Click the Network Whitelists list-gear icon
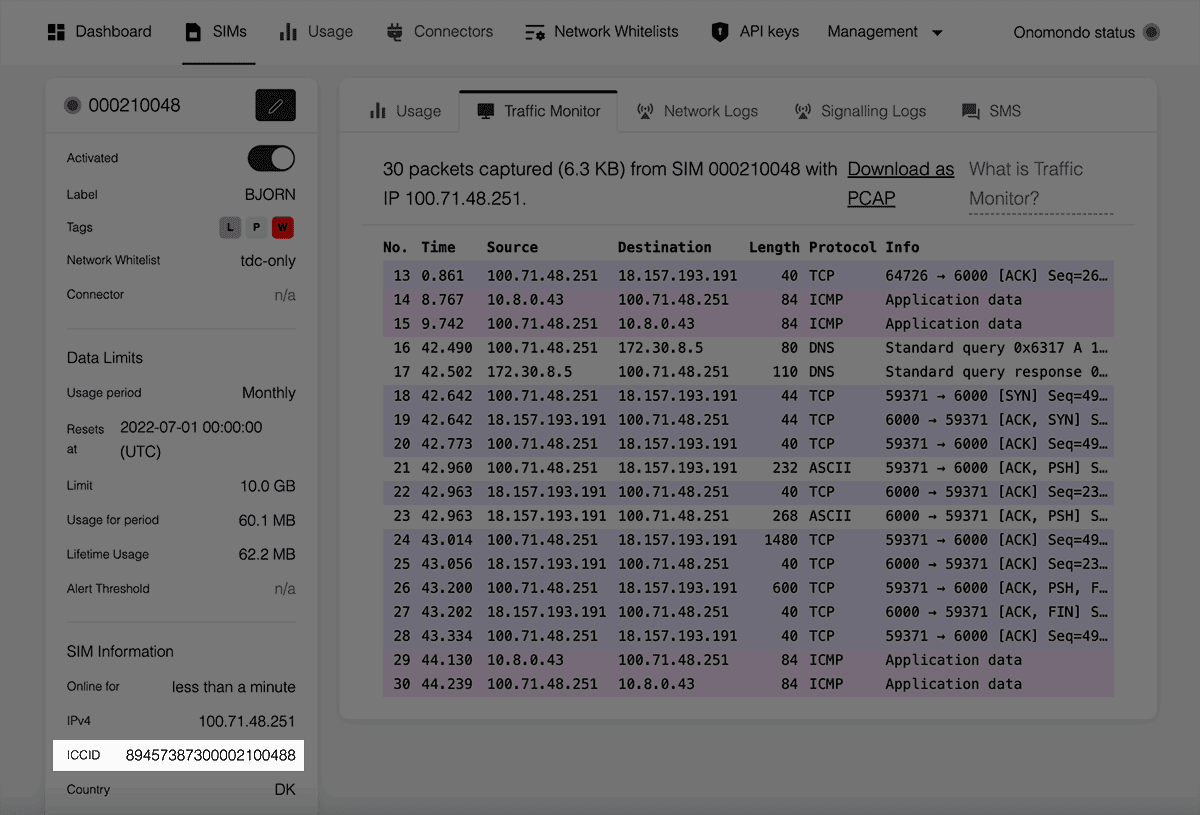 coord(535,32)
